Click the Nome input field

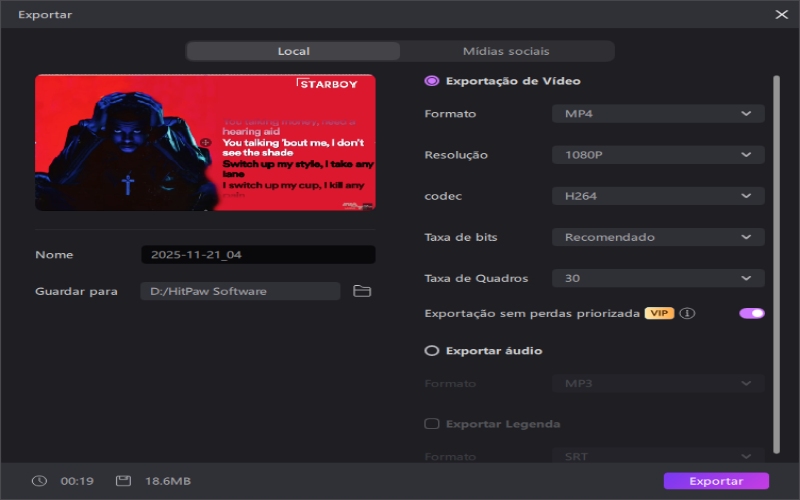coord(258,255)
